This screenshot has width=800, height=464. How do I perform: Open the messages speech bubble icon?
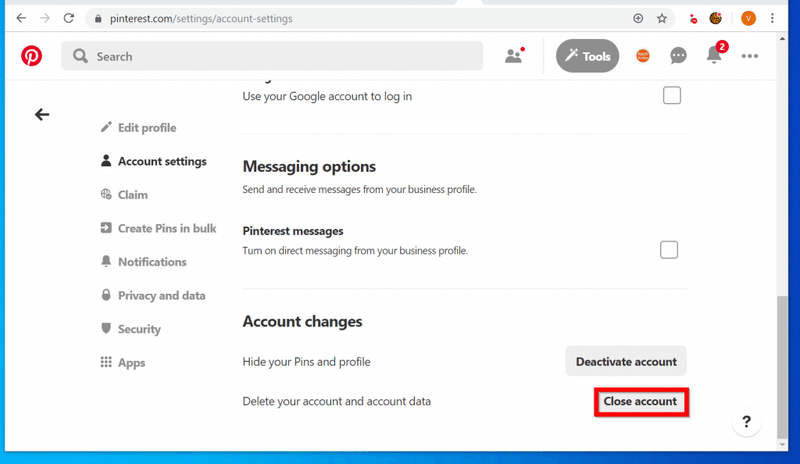click(678, 56)
